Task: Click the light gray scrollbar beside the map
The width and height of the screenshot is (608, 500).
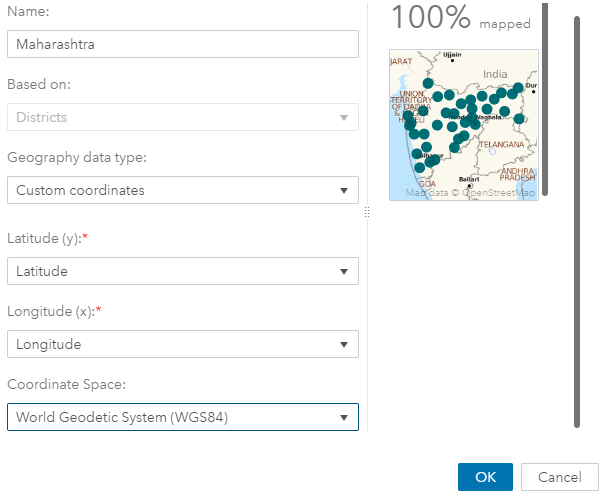Action: [x=543, y=100]
